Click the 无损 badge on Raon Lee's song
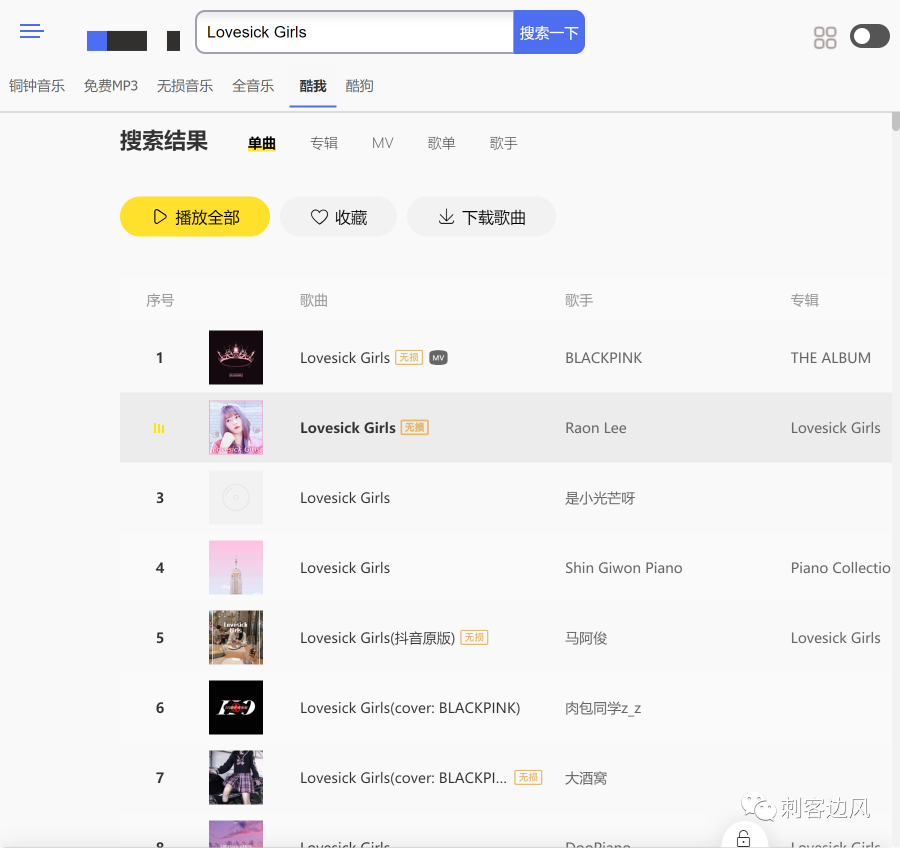Viewport: 900px width, 848px height. coord(414,427)
